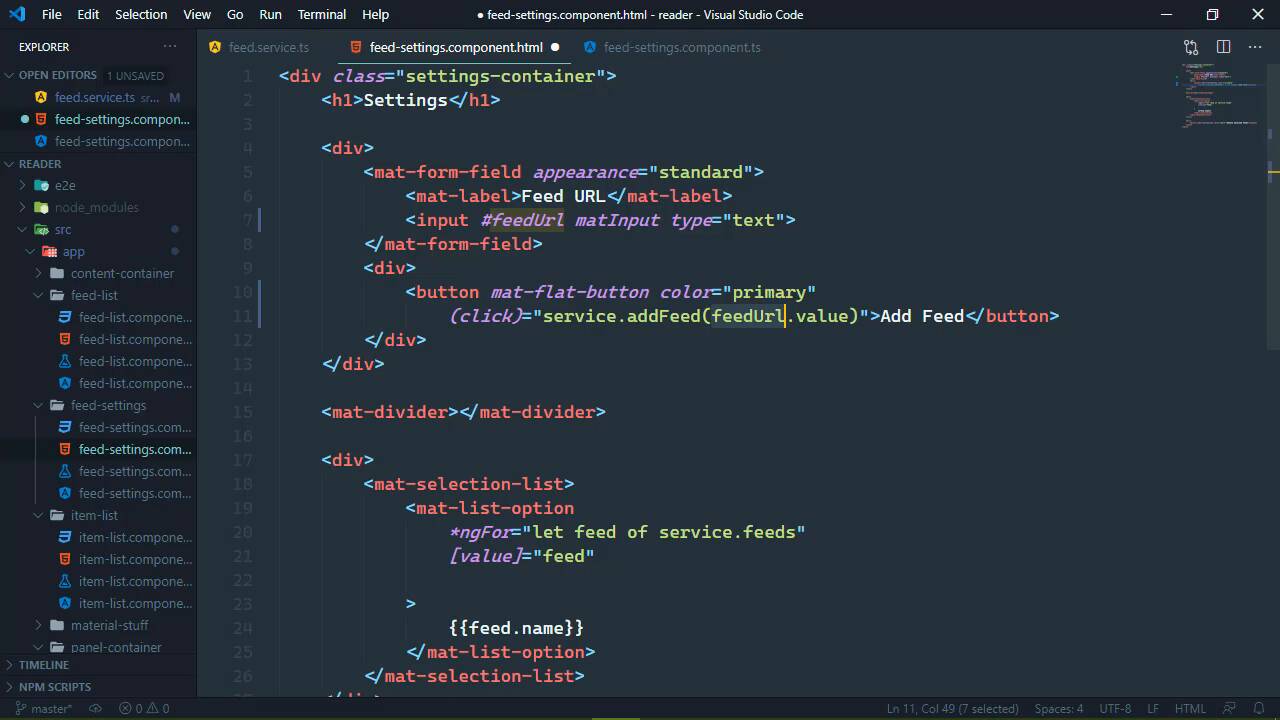Image resolution: width=1280 pixels, height=720 pixels.
Task: Switch to the feed.service.ts editor tab
Action: (x=267, y=47)
